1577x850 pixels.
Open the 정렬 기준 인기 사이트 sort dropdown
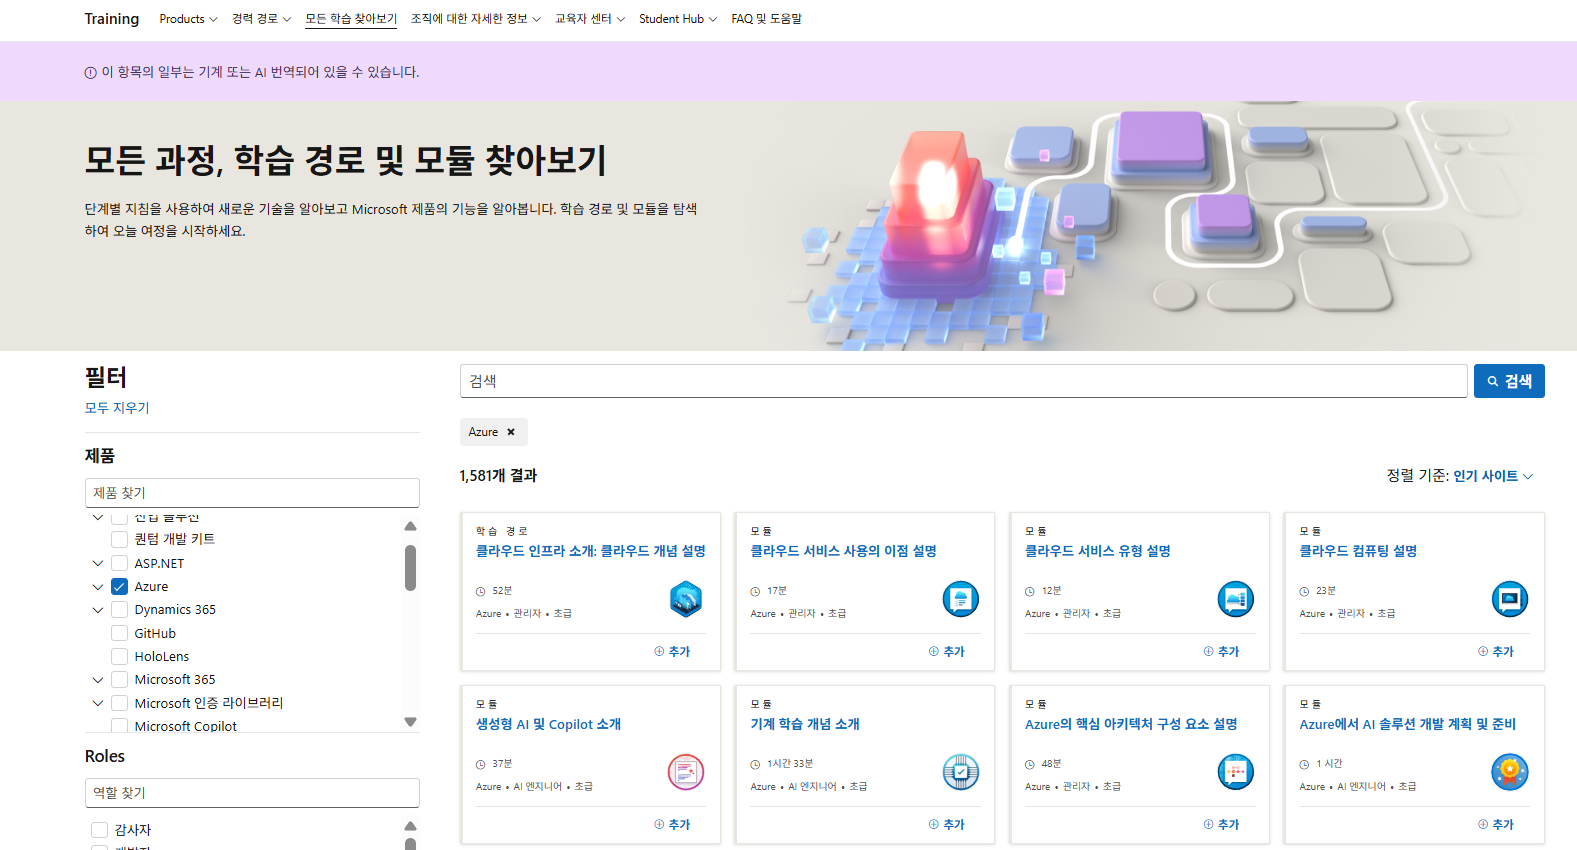(1492, 476)
